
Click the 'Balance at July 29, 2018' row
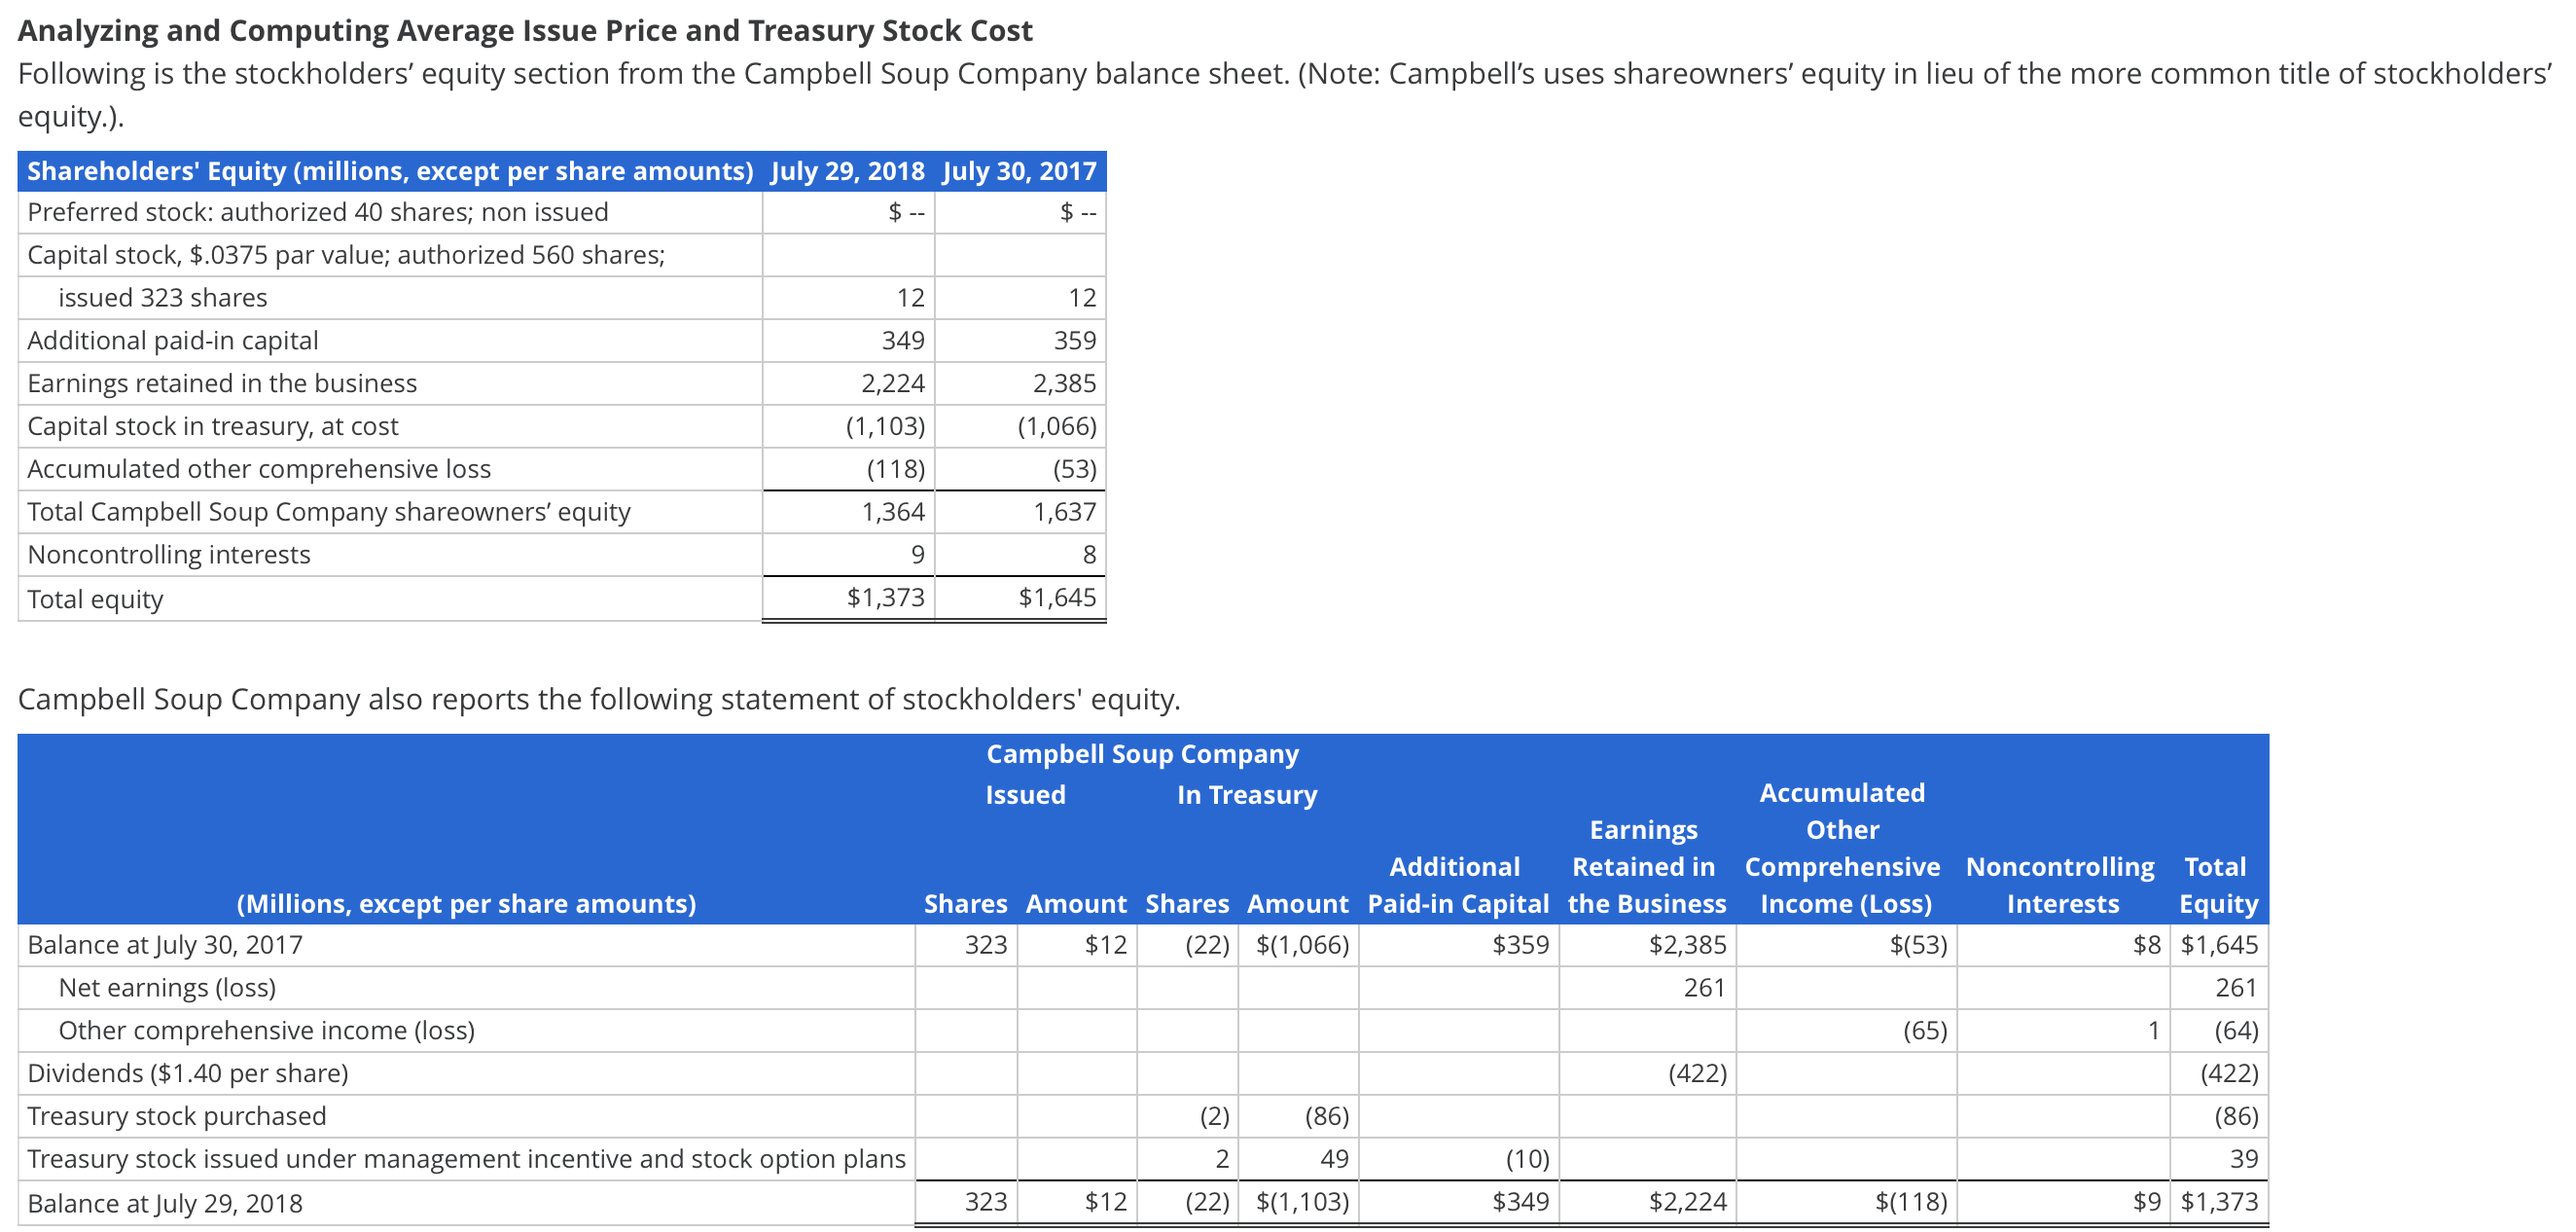pos(165,1203)
